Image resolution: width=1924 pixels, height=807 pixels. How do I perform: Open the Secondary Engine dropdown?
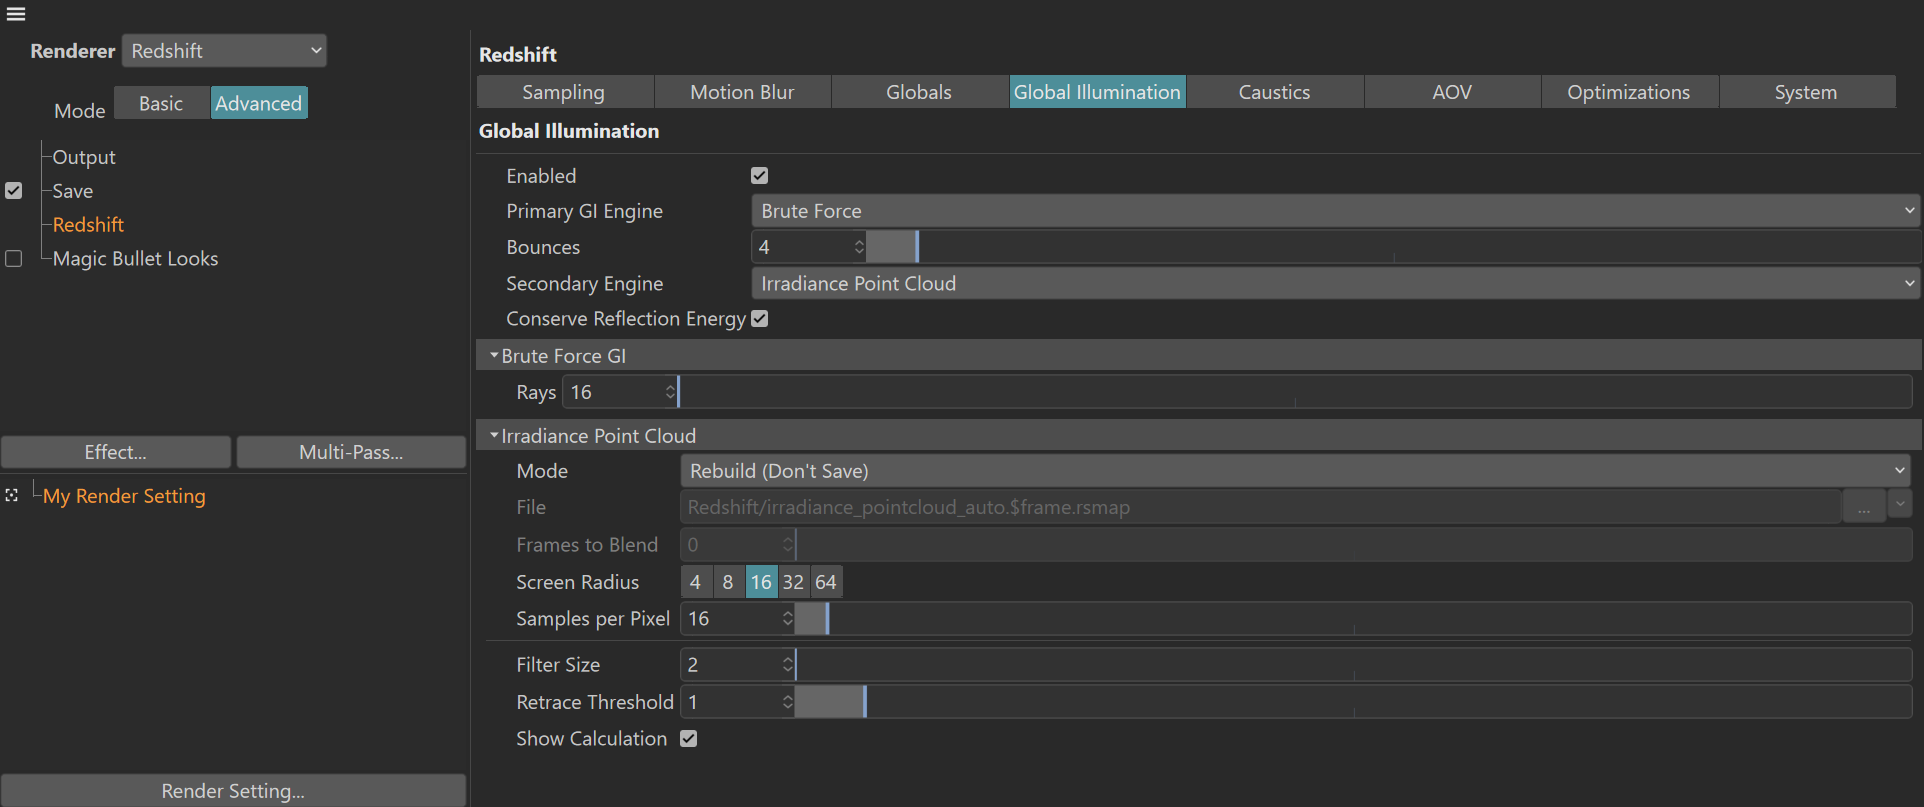pos(1336,284)
